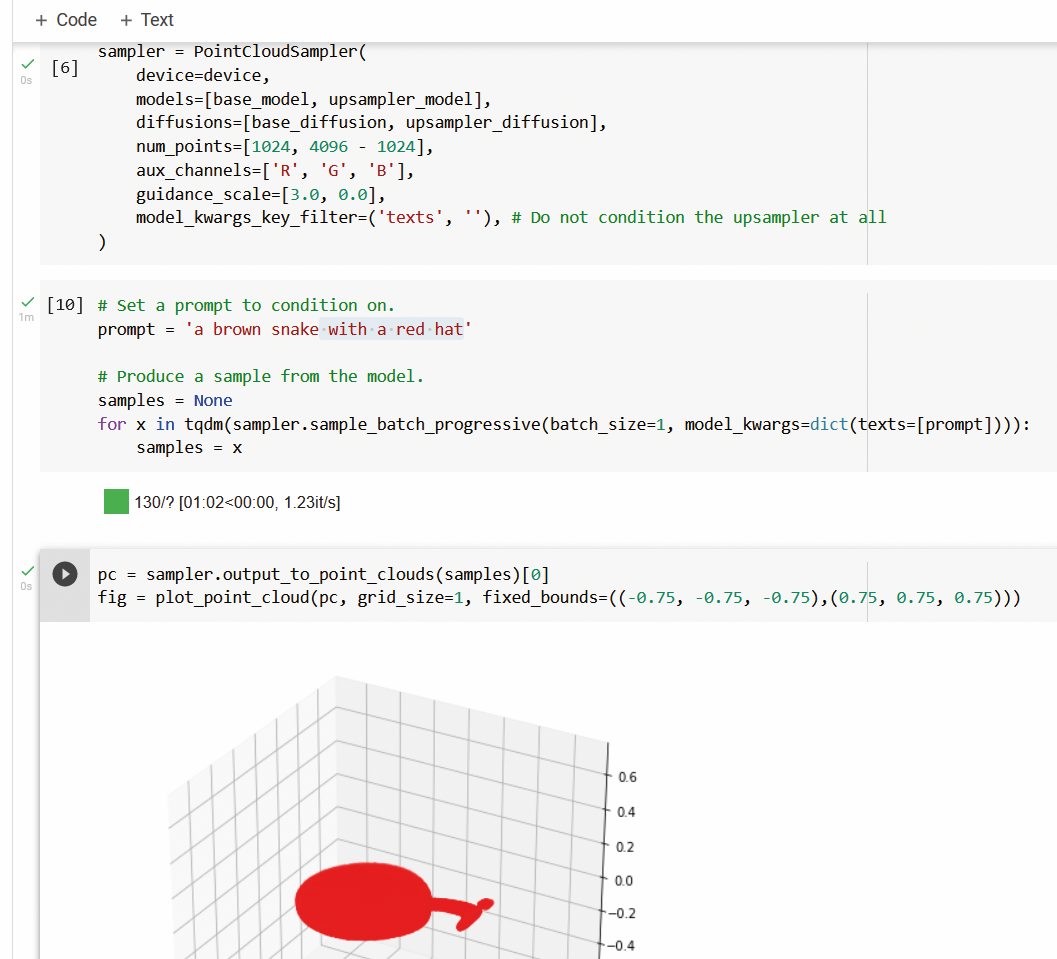This screenshot has height=959, width=1057.
Task: Click the 0.6 axis tick label on plot
Action: pos(627,777)
